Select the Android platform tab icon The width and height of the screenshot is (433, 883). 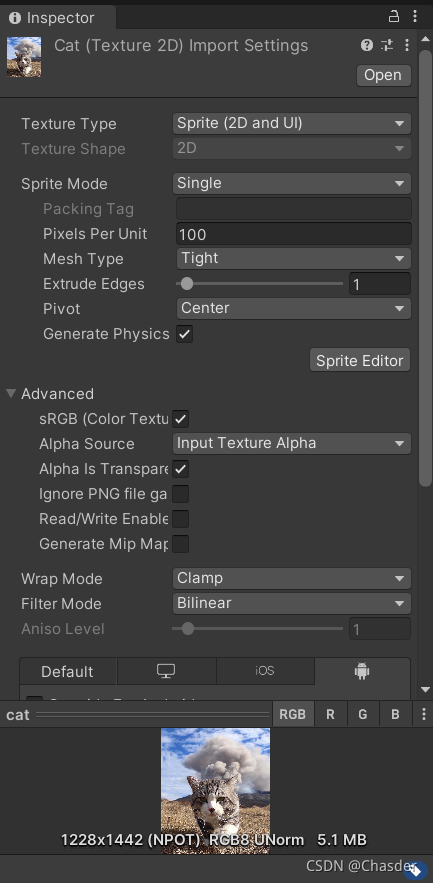(x=362, y=671)
